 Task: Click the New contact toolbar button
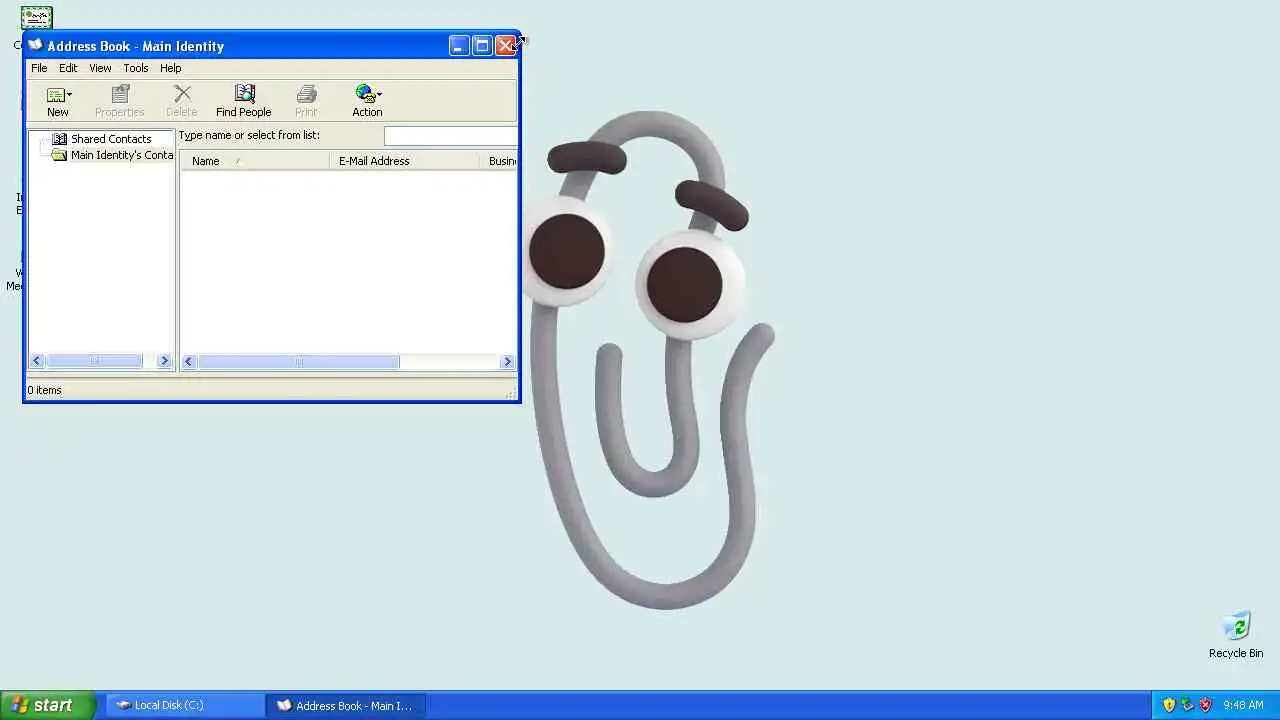click(x=57, y=101)
